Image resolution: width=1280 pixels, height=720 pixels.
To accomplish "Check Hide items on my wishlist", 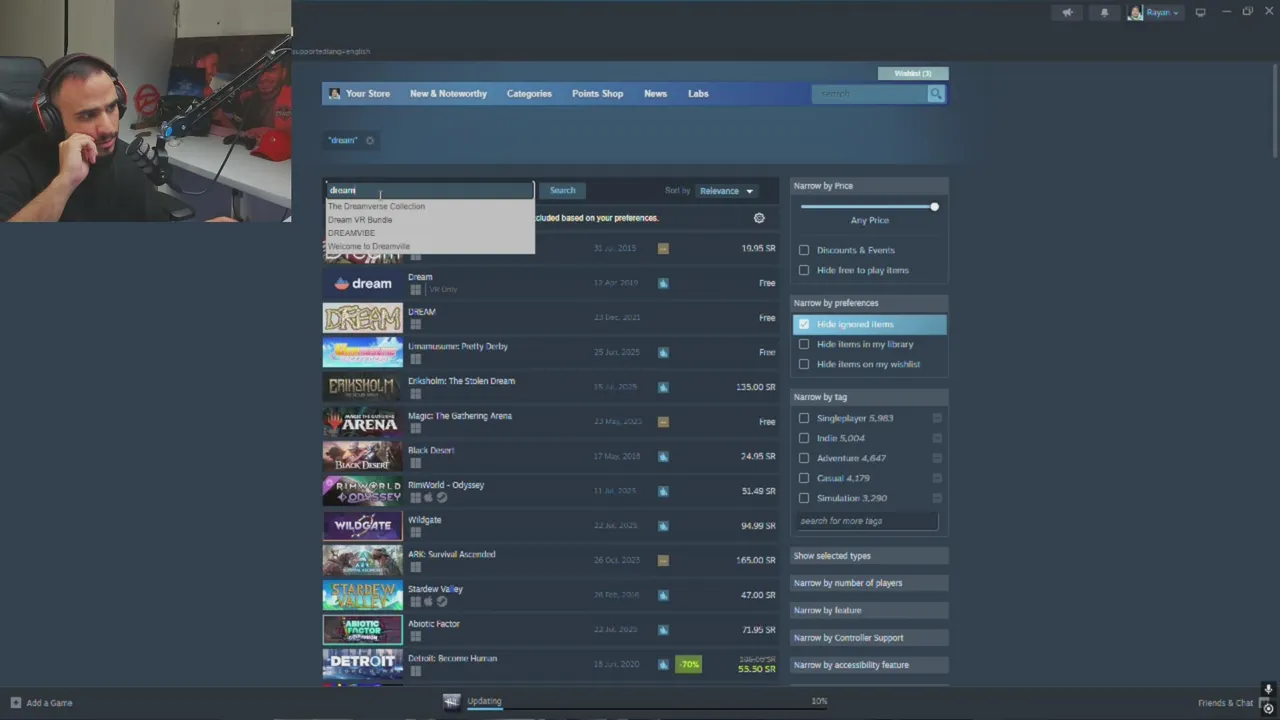I will coord(804,364).
